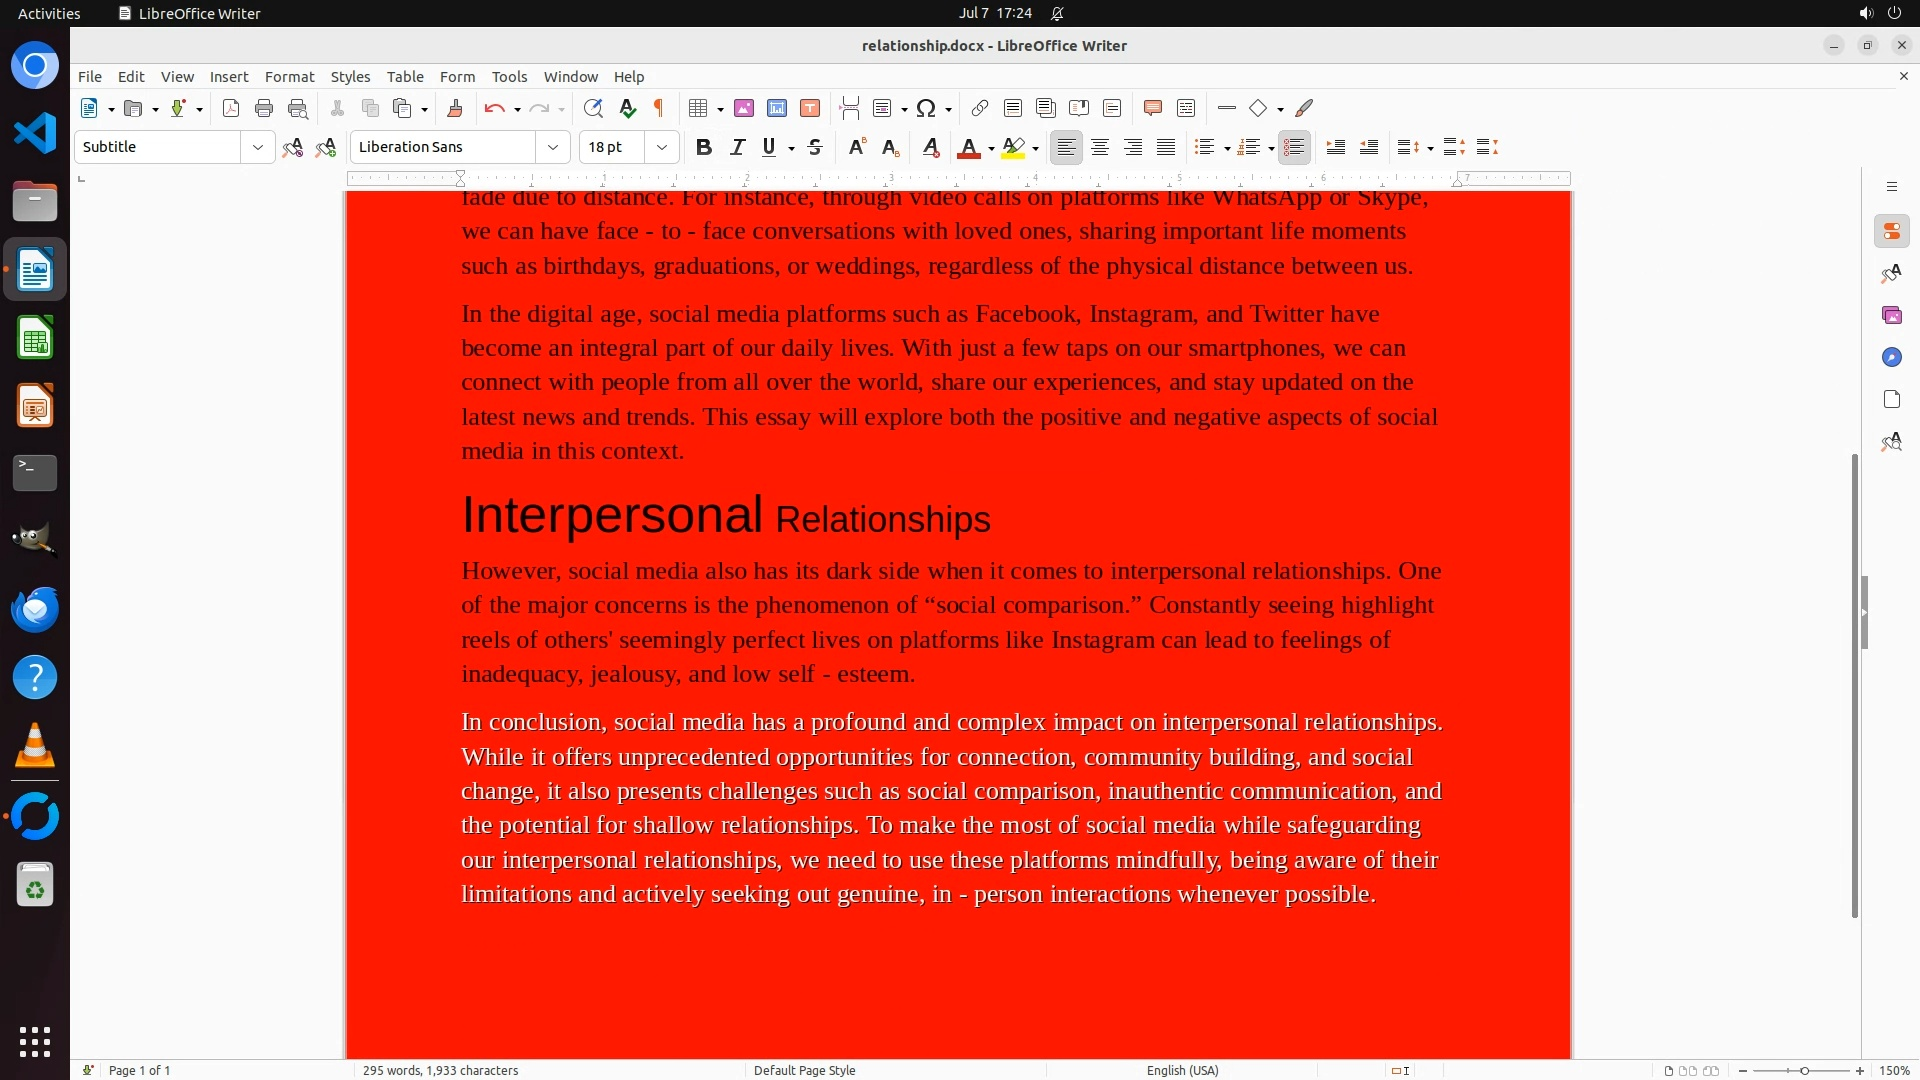The width and height of the screenshot is (1920, 1080).
Task: Click the Insert Special Character omega icon
Action: (x=926, y=108)
